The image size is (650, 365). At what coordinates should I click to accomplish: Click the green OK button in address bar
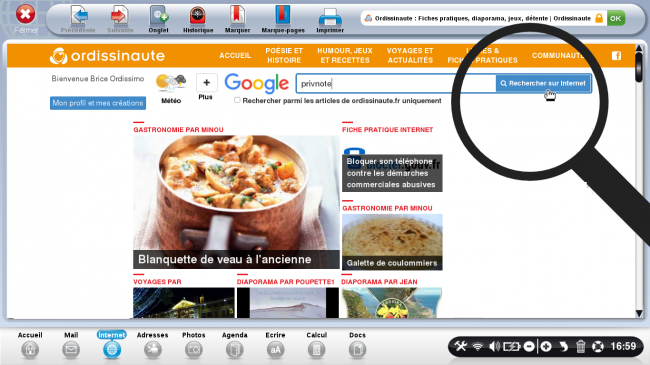[616, 18]
